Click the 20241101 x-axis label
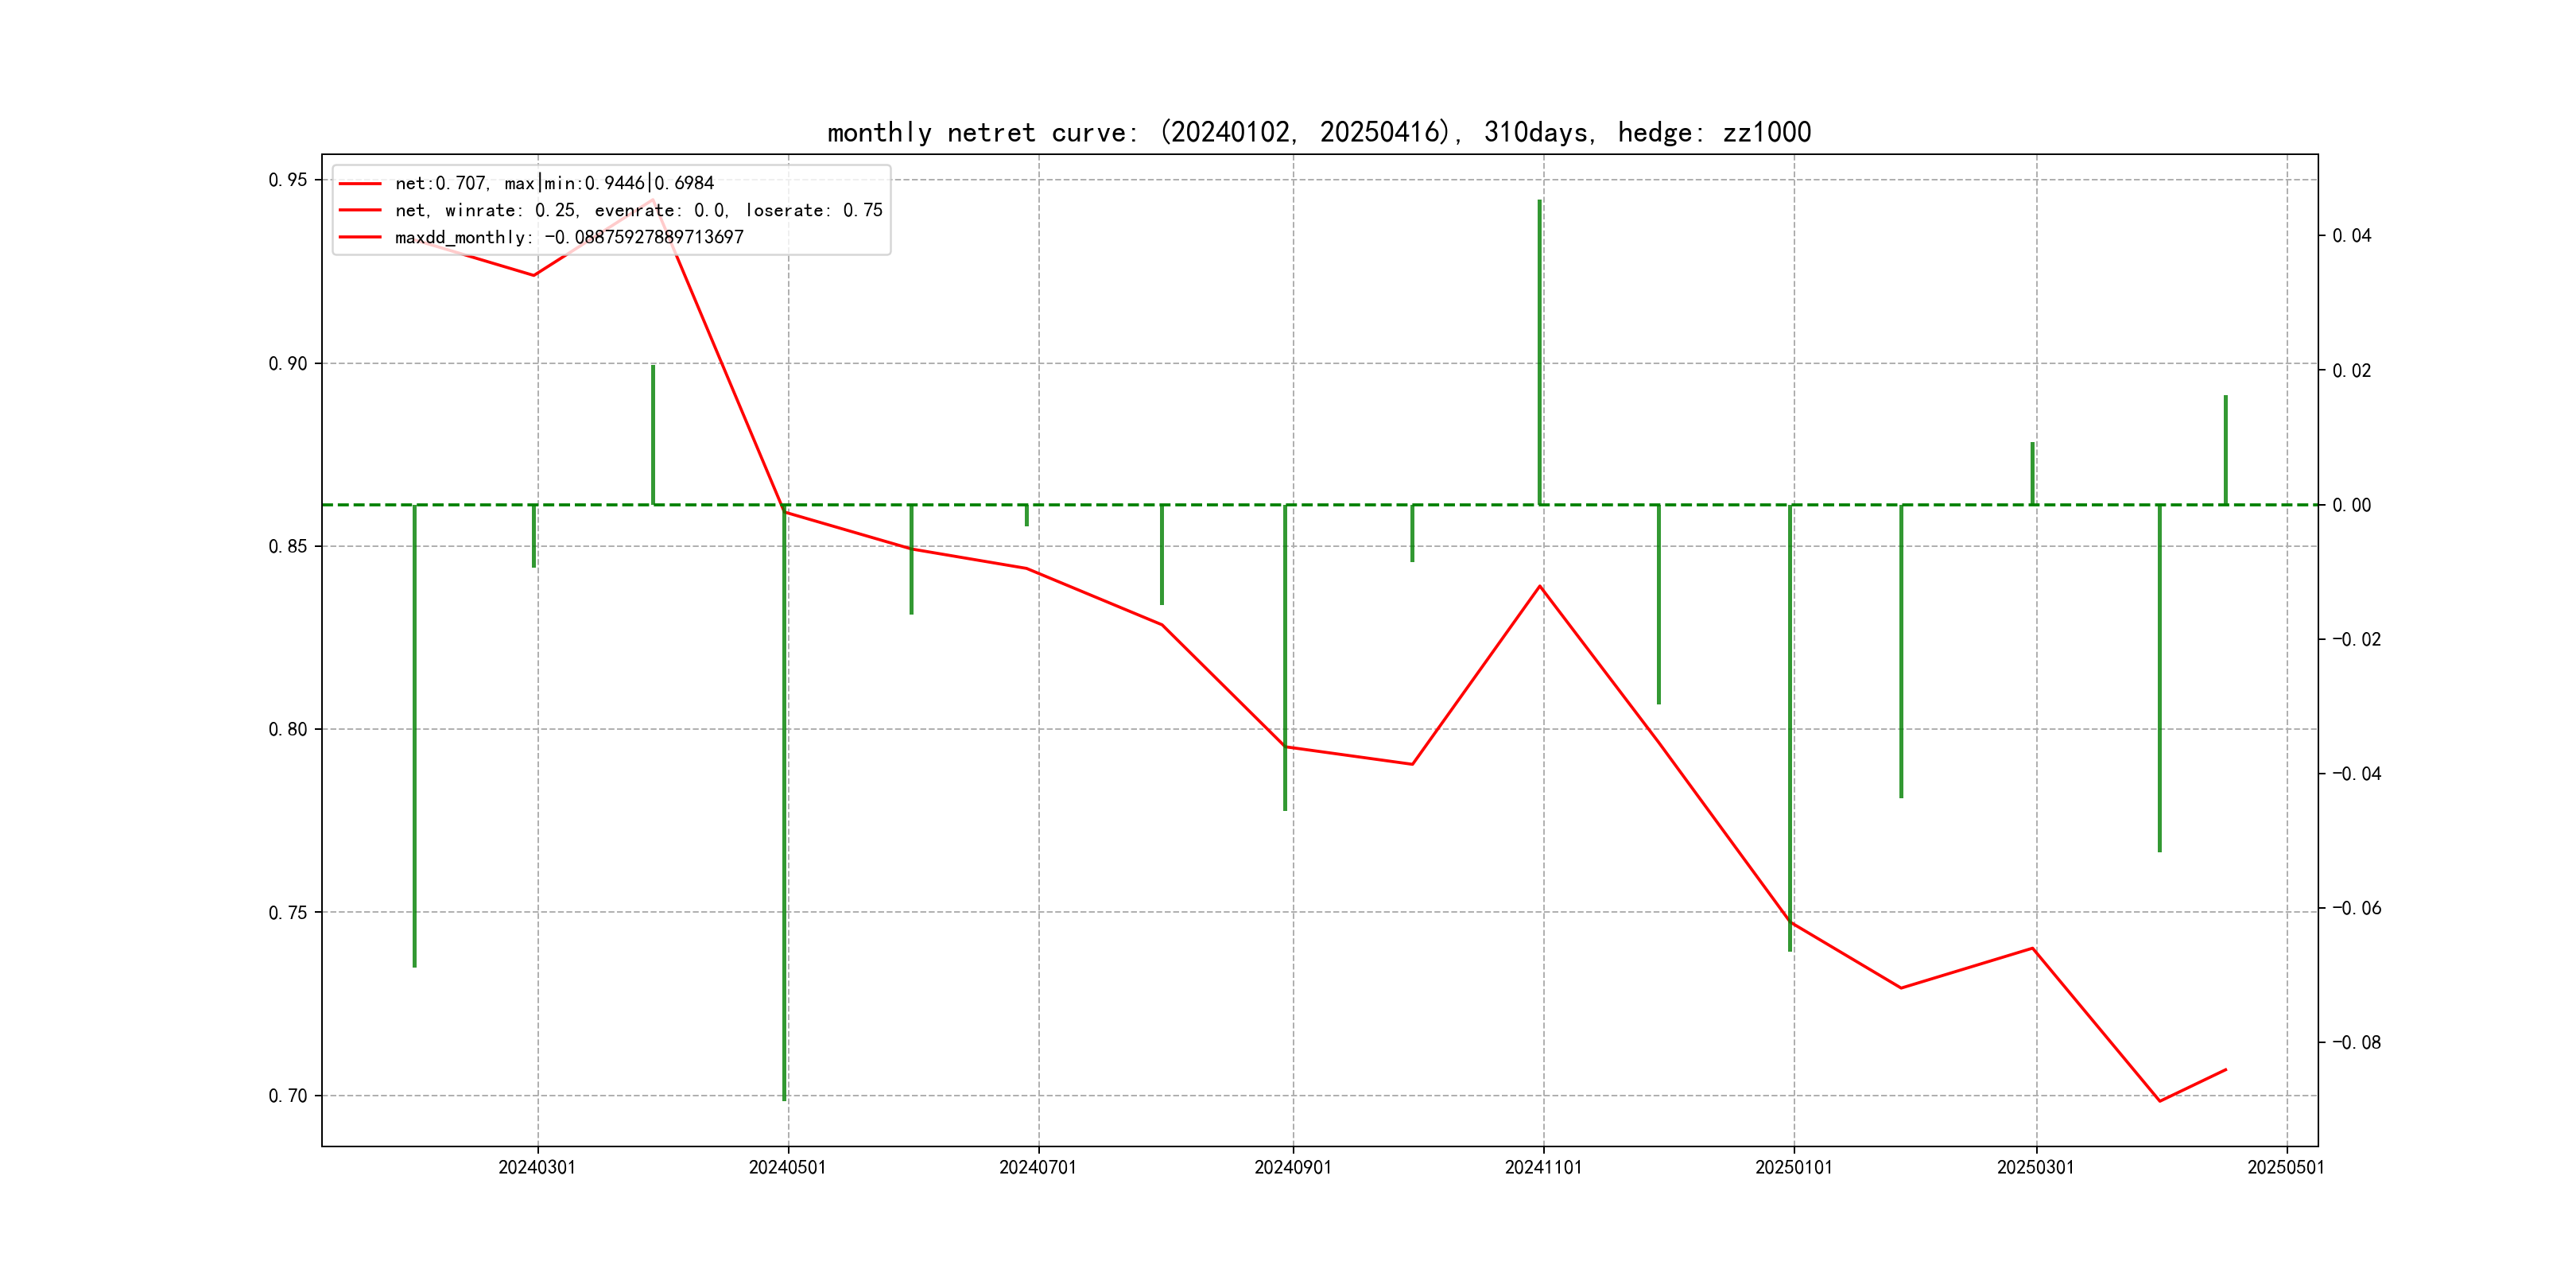This screenshot has width=2576, height=1288. pyautogui.click(x=1543, y=1167)
